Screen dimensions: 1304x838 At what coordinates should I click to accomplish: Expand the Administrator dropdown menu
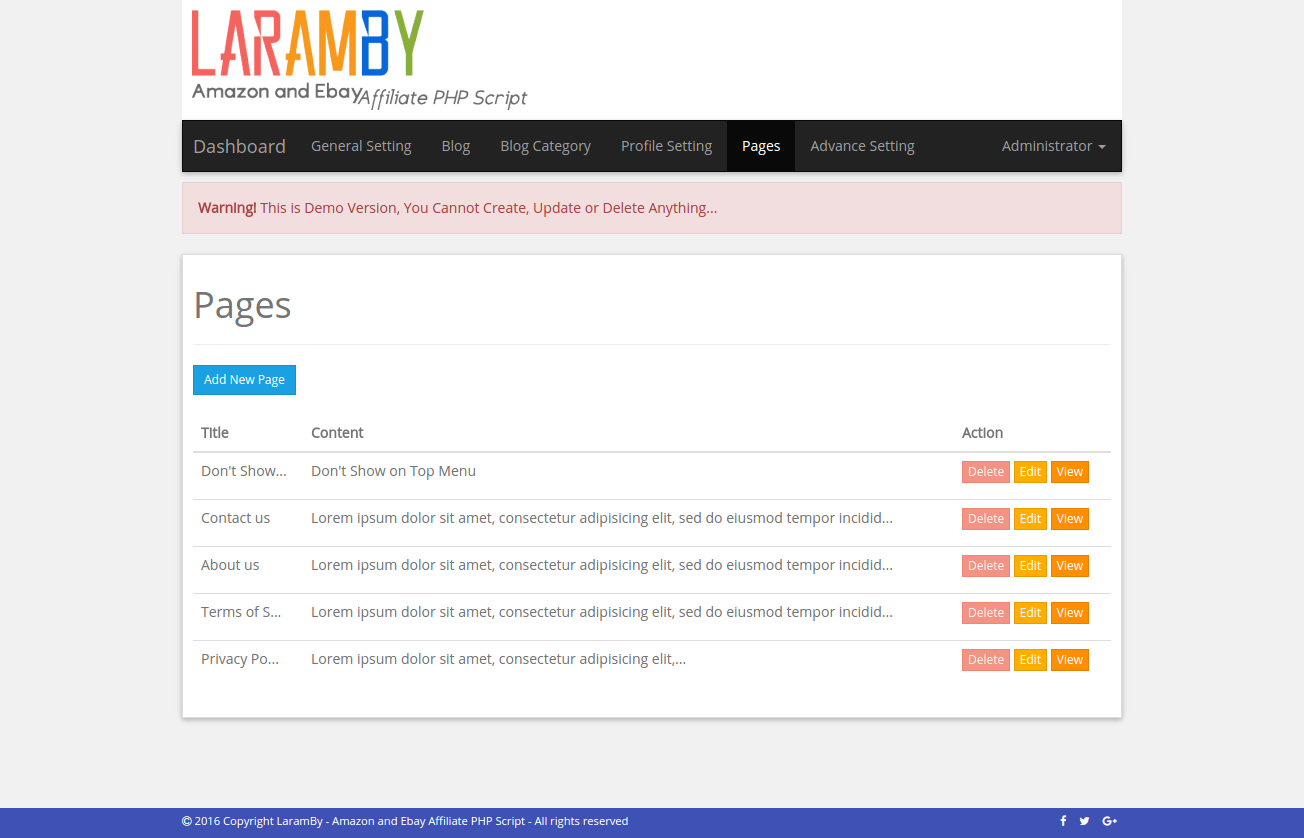click(1053, 146)
